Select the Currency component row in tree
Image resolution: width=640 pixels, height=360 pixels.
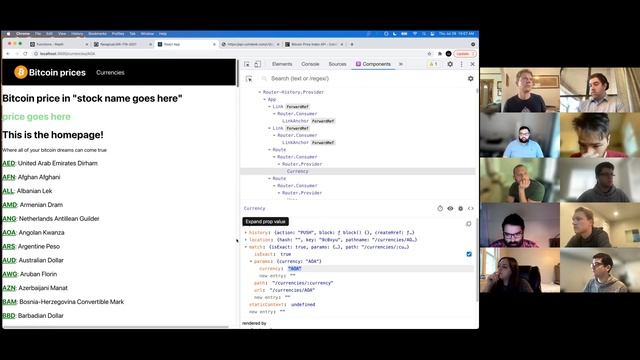coord(358,171)
